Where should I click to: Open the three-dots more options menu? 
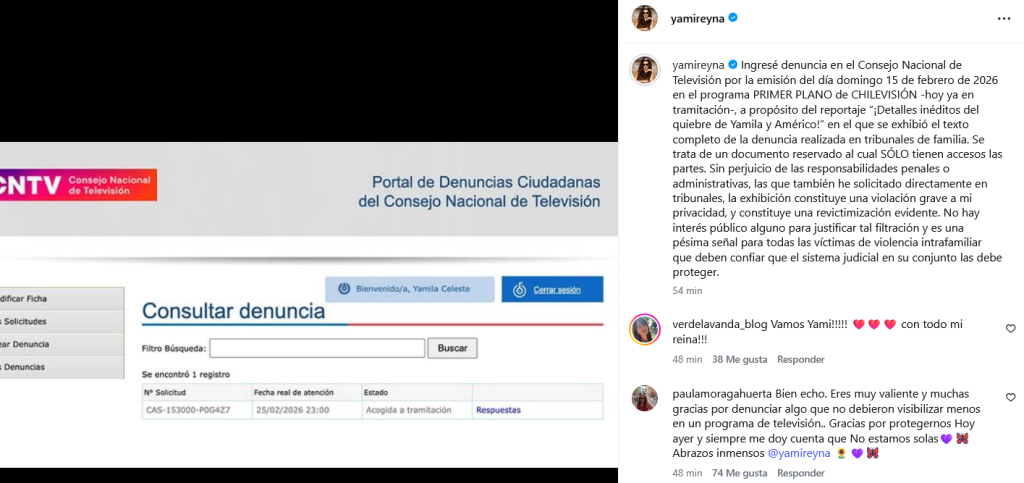pyautogui.click(x=1004, y=18)
